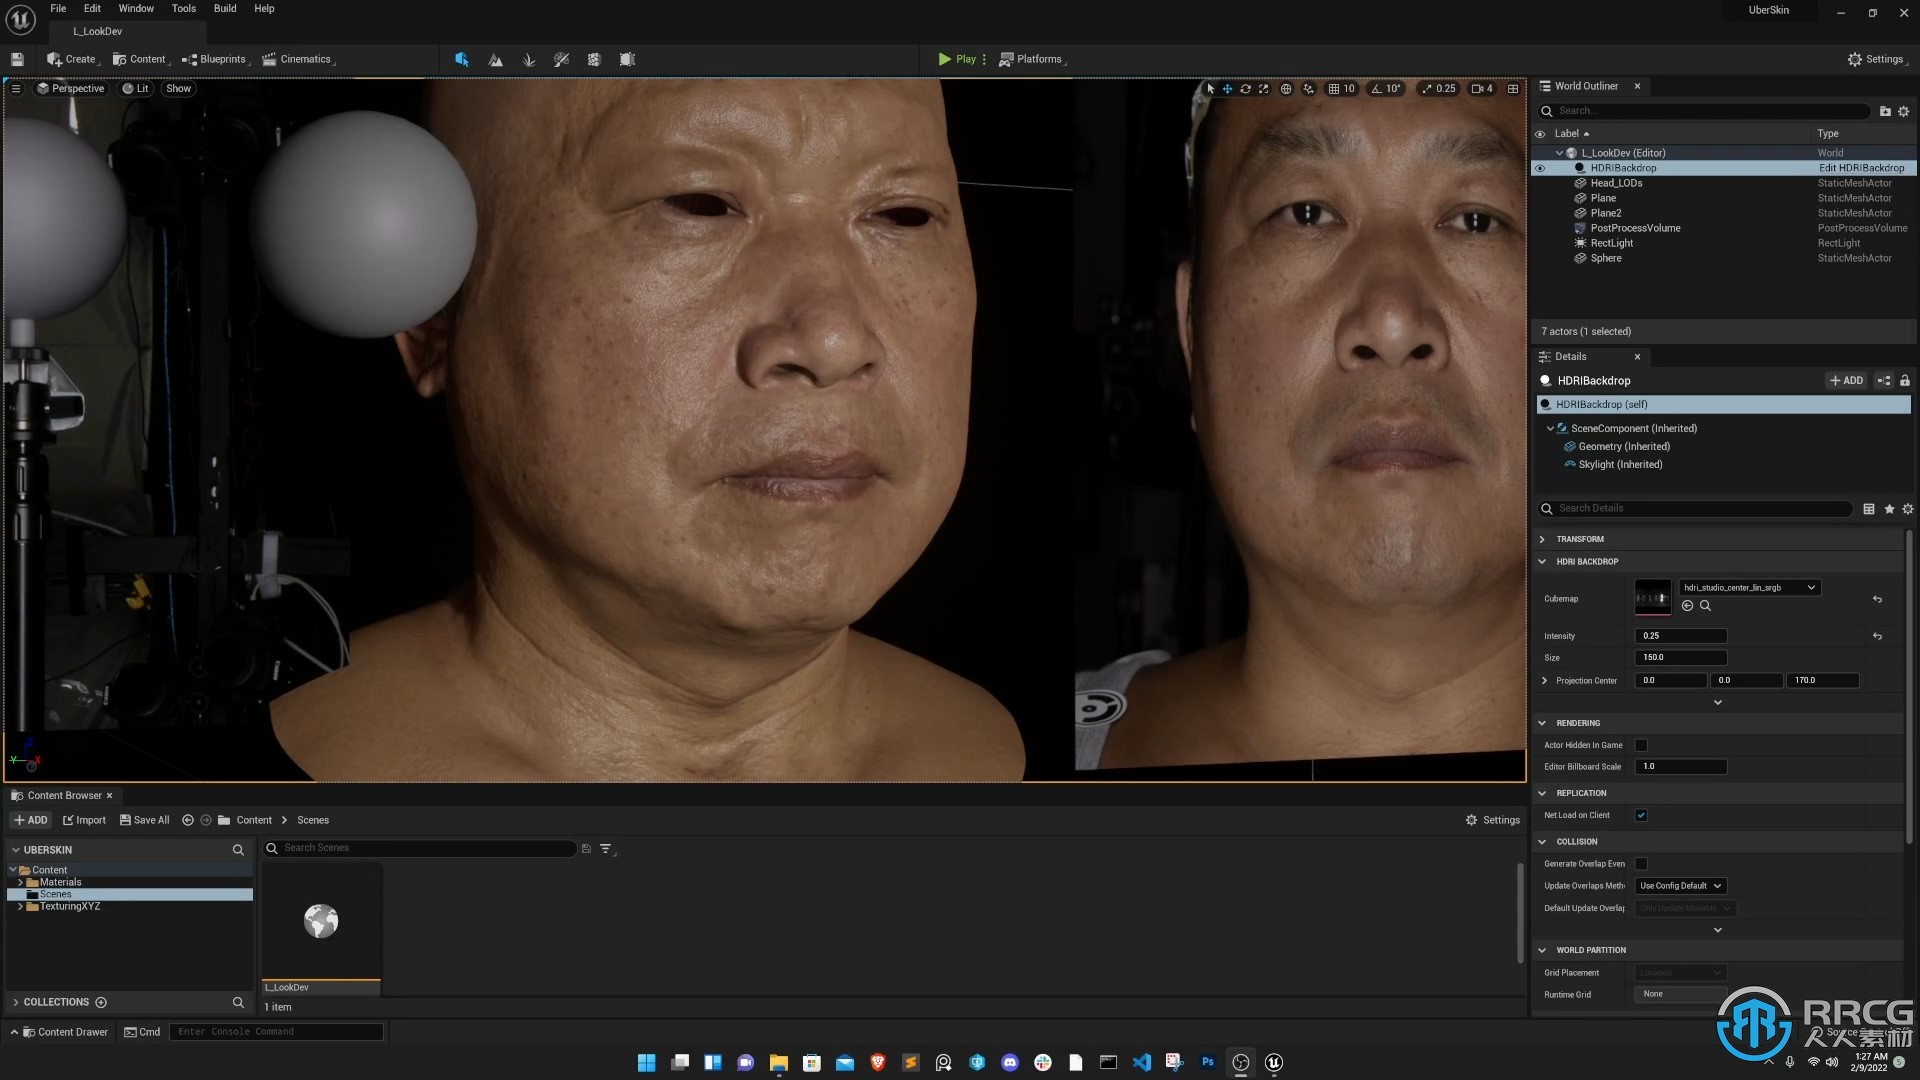Image resolution: width=1920 pixels, height=1080 pixels.
Task: Choose the viewport scale tool
Action: click(1263, 89)
